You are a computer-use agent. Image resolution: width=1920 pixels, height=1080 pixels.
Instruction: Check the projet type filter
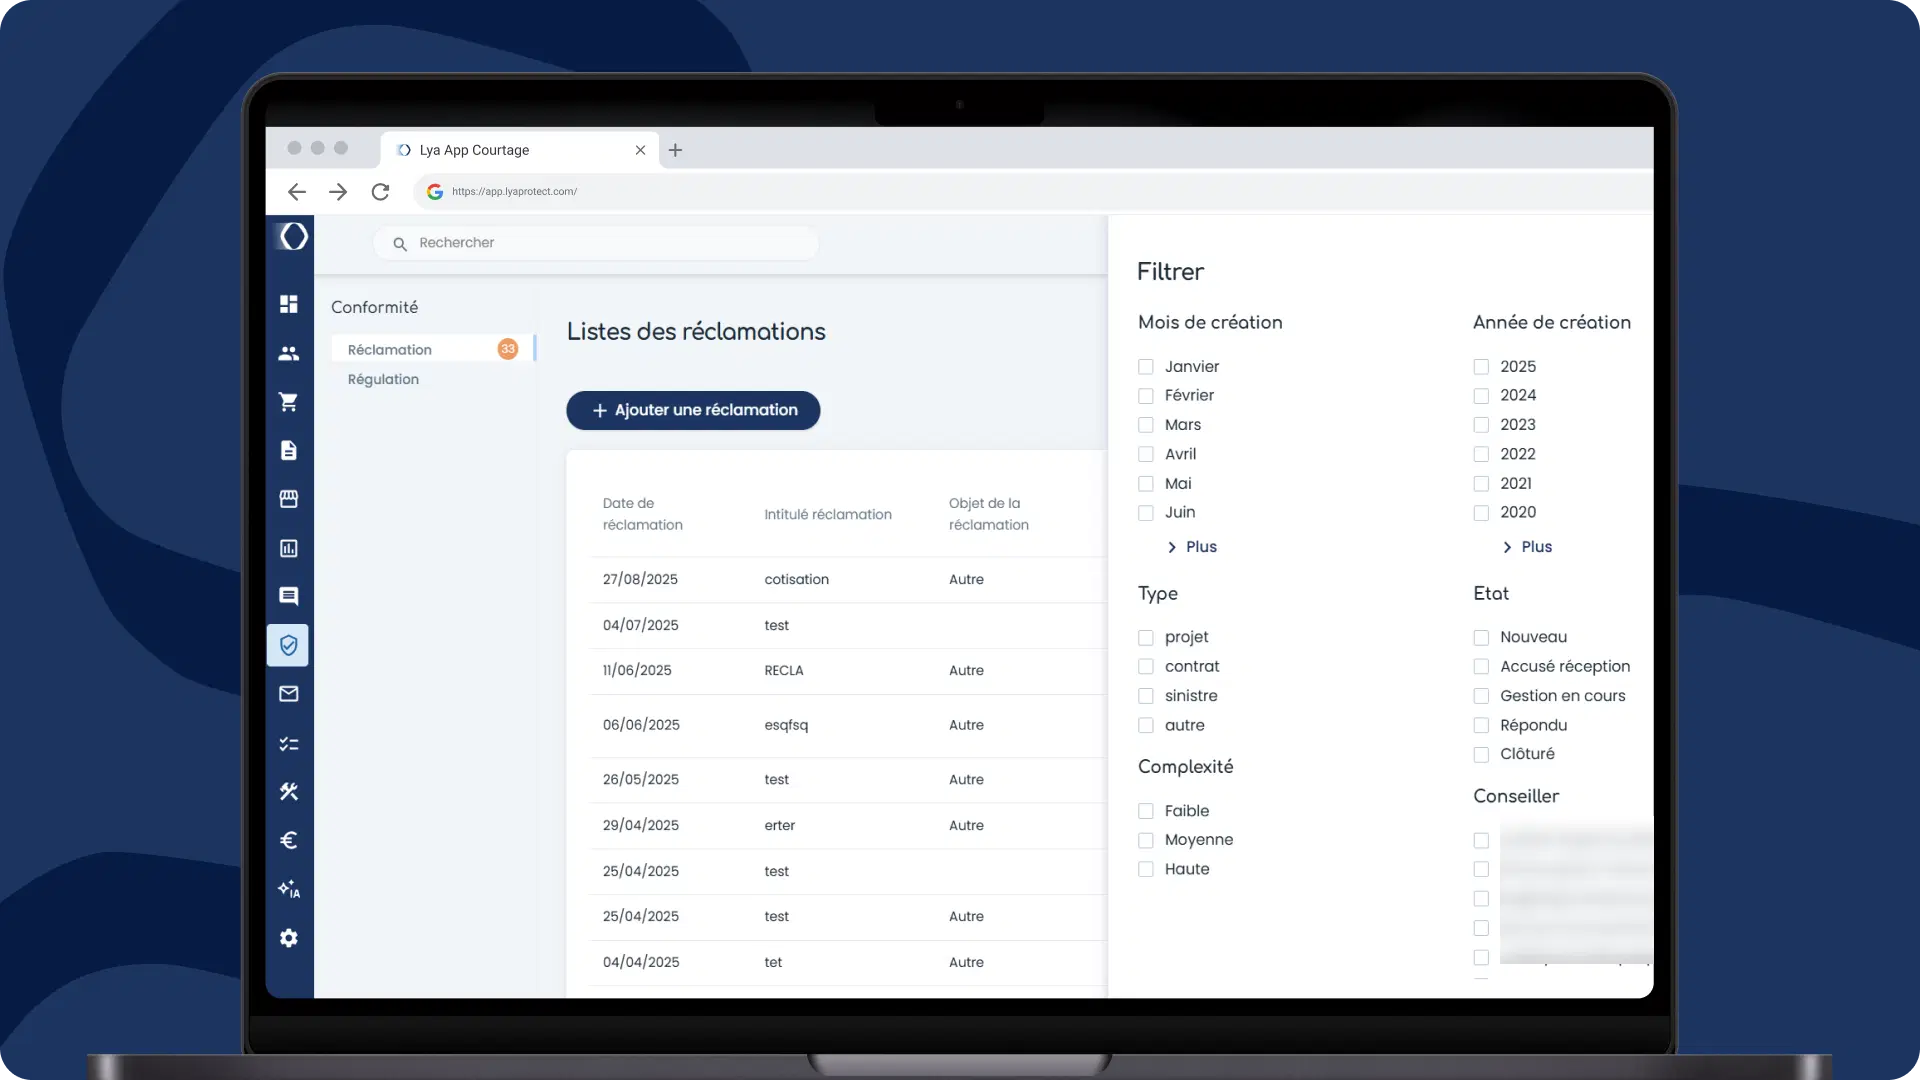point(1146,638)
